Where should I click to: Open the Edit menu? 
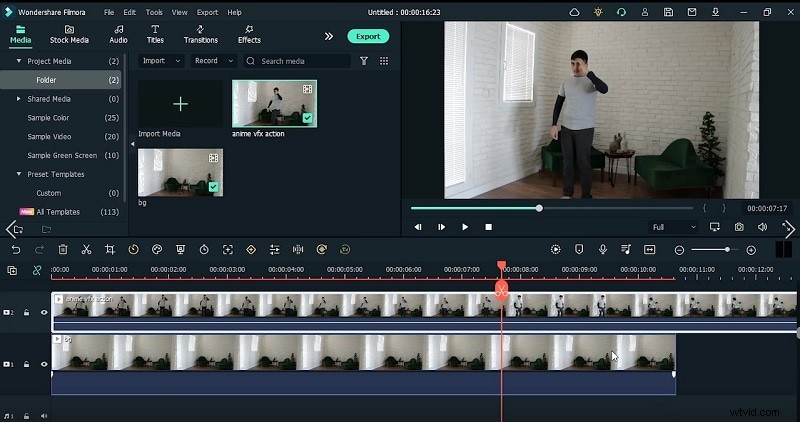pyautogui.click(x=130, y=12)
